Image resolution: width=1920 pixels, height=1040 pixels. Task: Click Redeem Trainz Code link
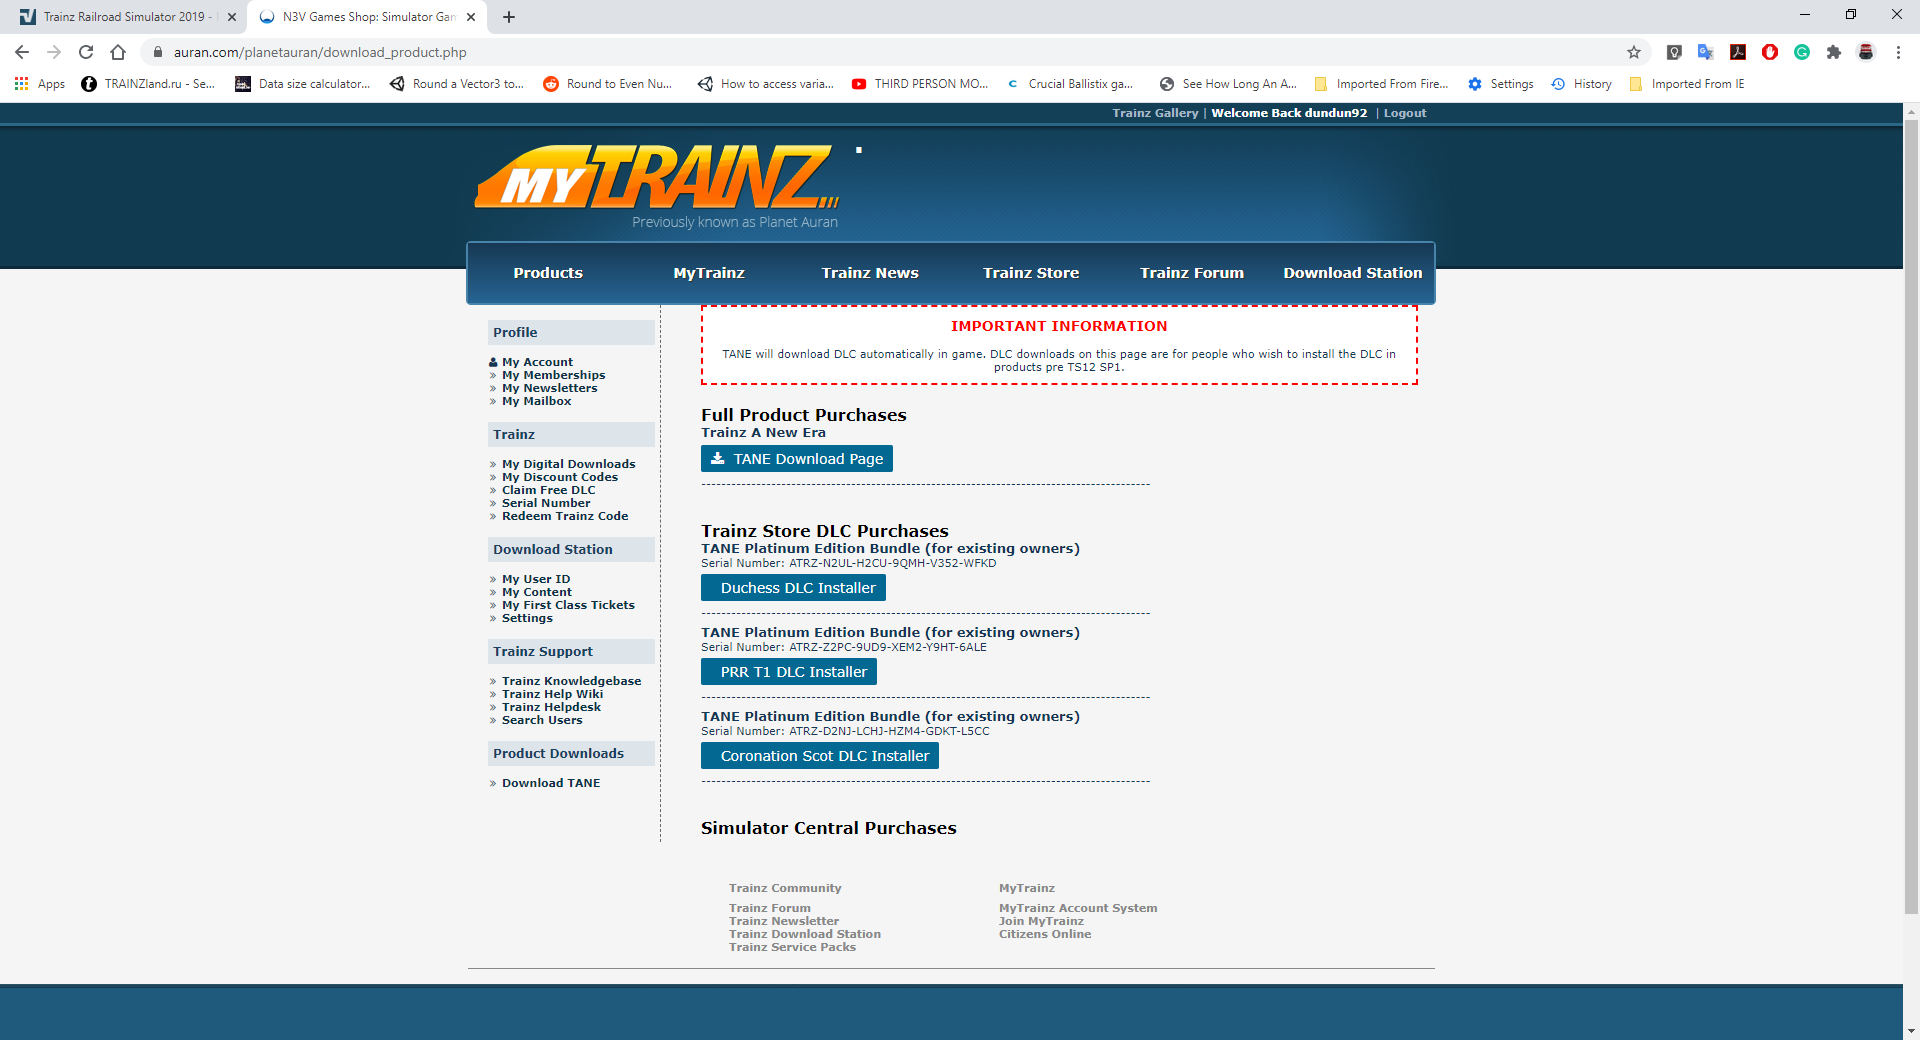(565, 516)
